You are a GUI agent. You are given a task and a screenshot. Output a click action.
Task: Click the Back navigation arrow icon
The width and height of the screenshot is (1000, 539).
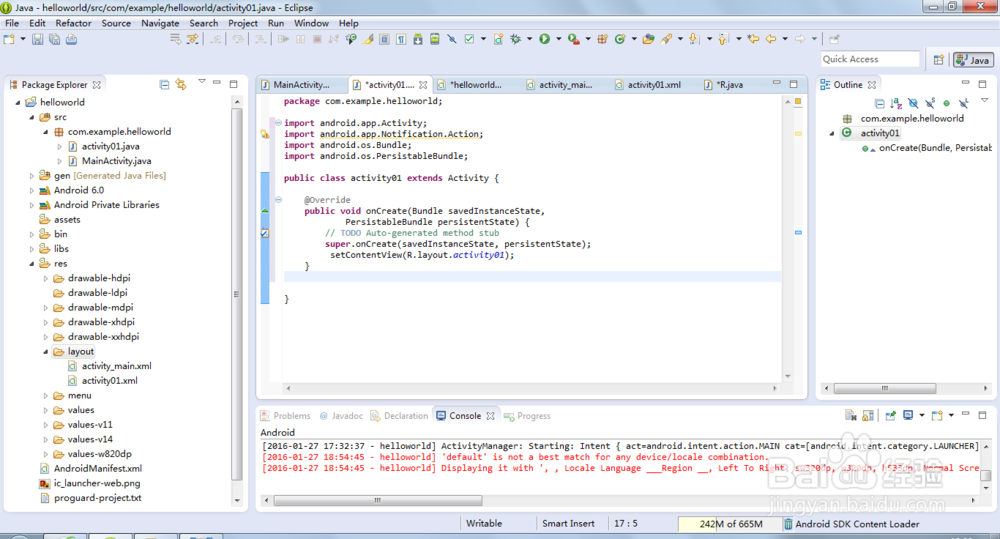click(x=771, y=39)
